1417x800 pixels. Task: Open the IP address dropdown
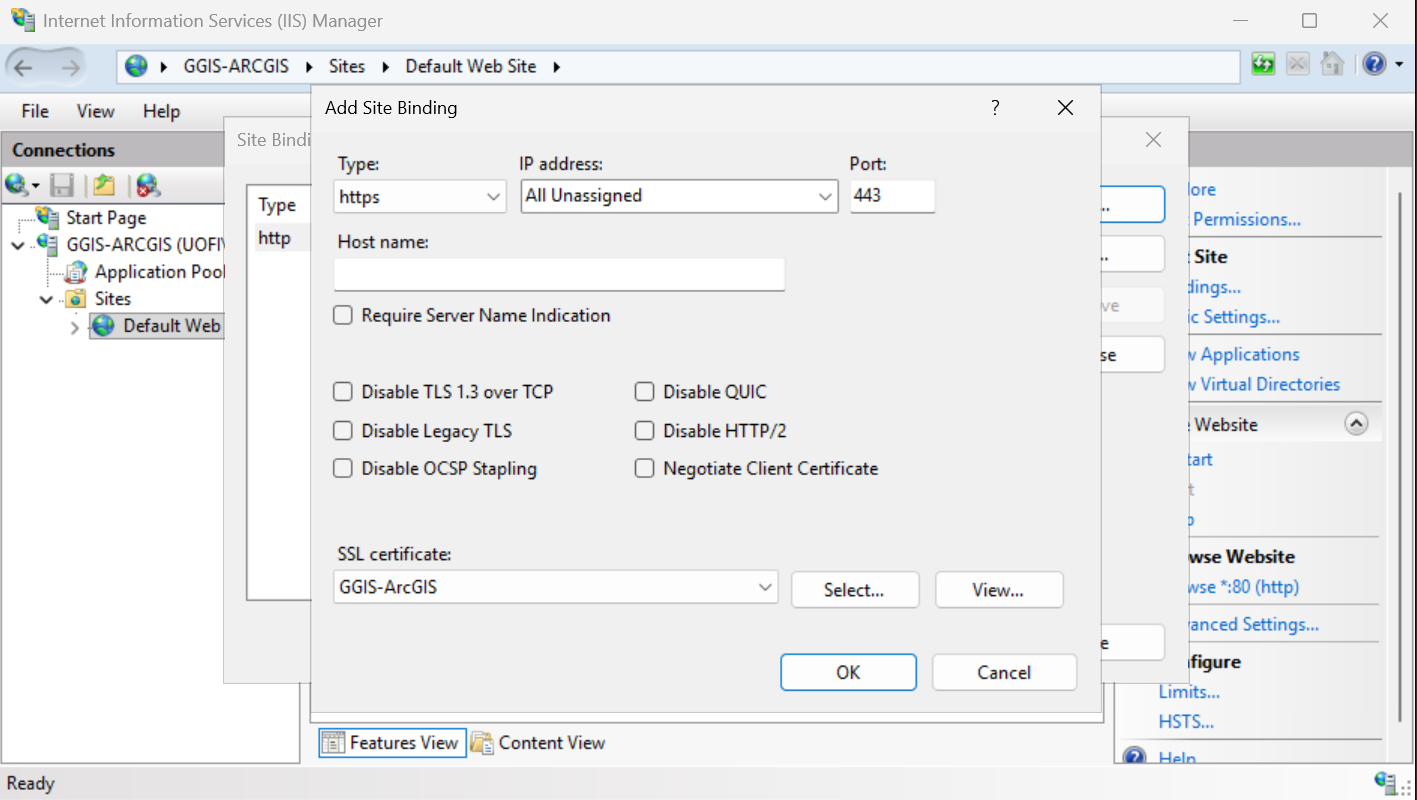tap(679, 197)
